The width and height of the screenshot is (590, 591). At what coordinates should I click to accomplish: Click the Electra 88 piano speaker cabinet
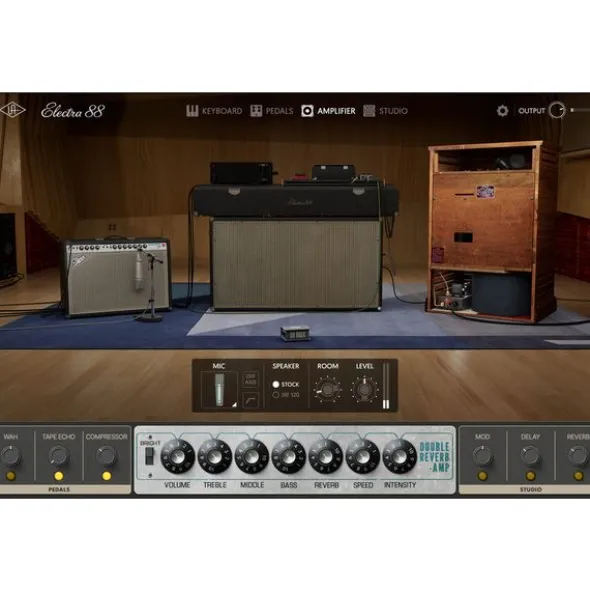click(x=296, y=264)
